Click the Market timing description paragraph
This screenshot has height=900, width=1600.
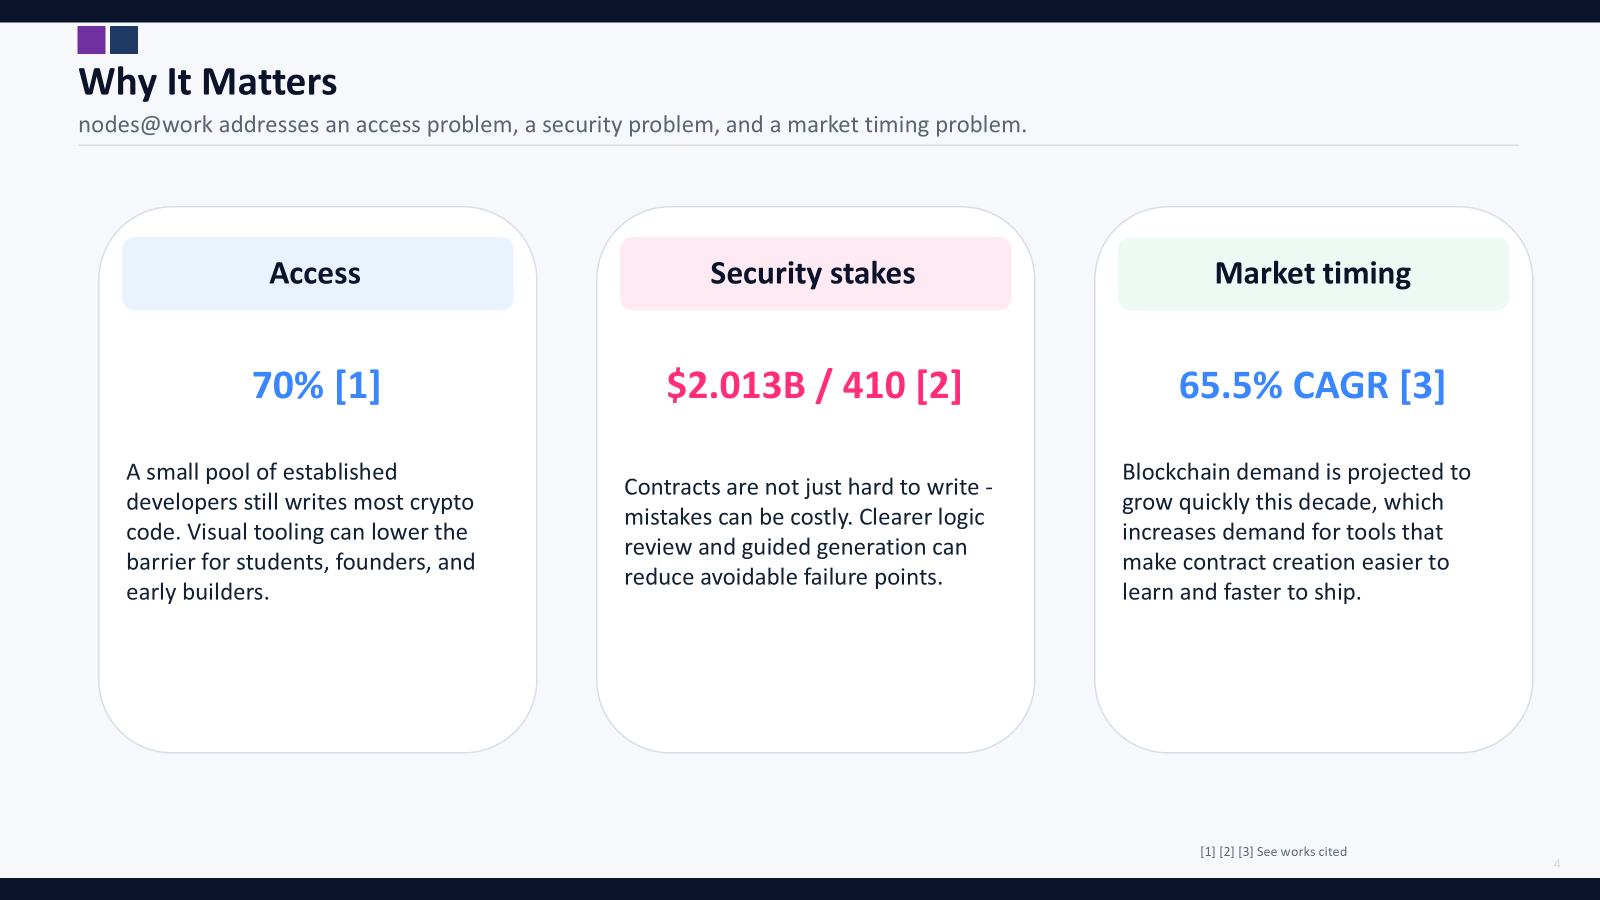coord(1296,532)
